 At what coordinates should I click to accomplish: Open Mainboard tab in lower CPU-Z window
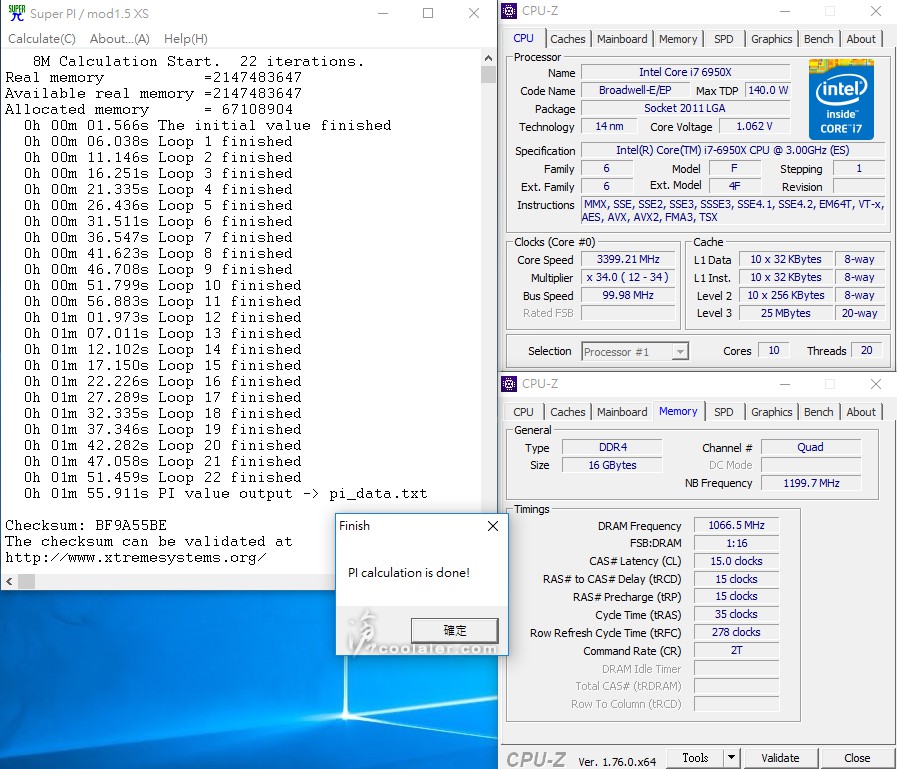pyautogui.click(x=621, y=412)
